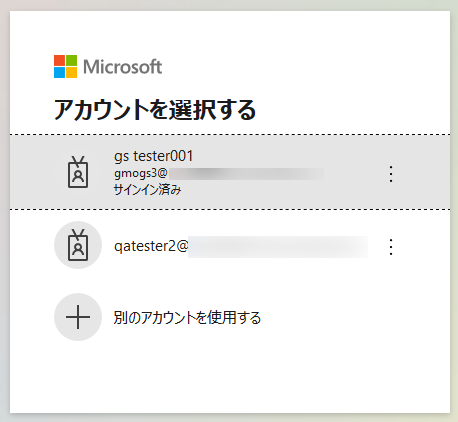Viewport: 458px width, 422px height.
Task: Click blurred domain part of qatester2 email
Action: pos(278,247)
